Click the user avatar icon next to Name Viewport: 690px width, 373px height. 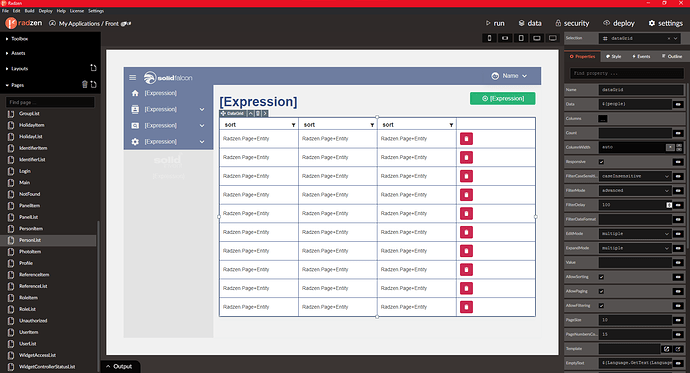click(x=495, y=76)
